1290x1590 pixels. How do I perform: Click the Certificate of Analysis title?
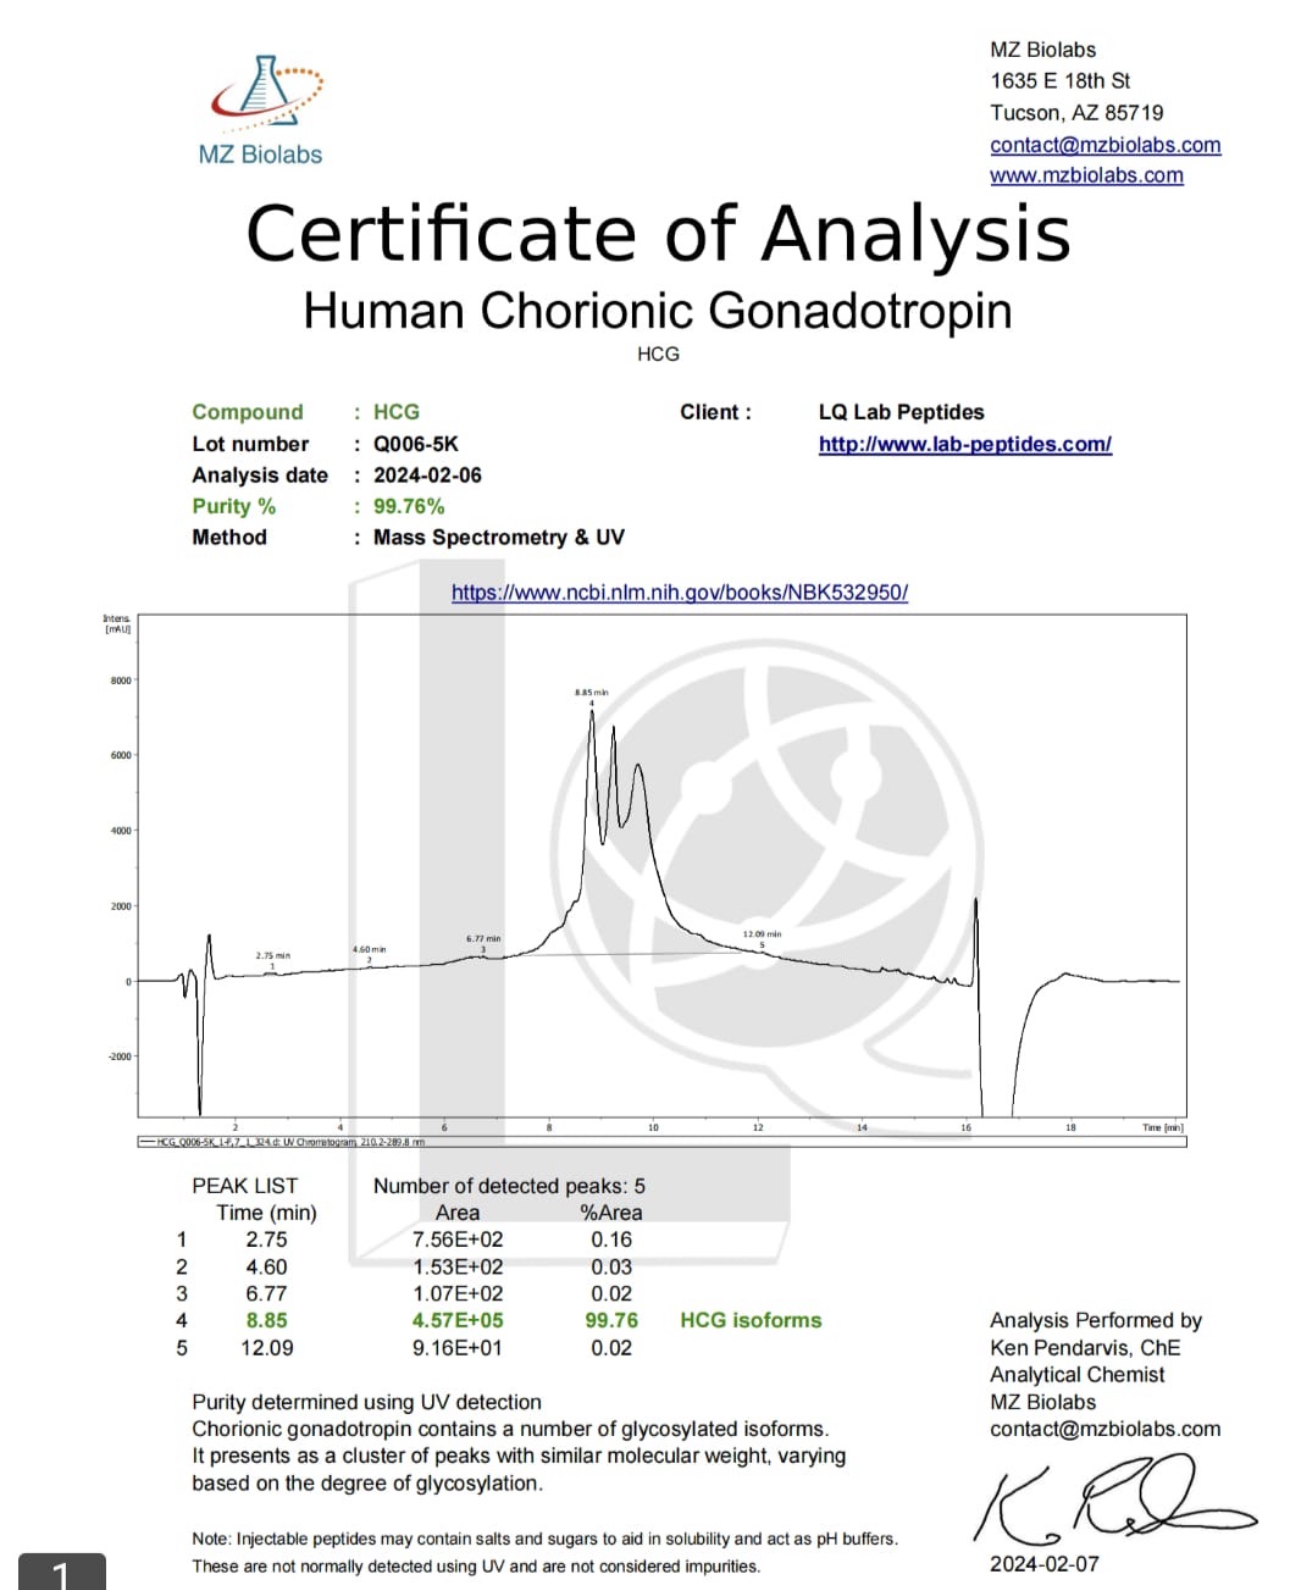click(x=658, y=233)
